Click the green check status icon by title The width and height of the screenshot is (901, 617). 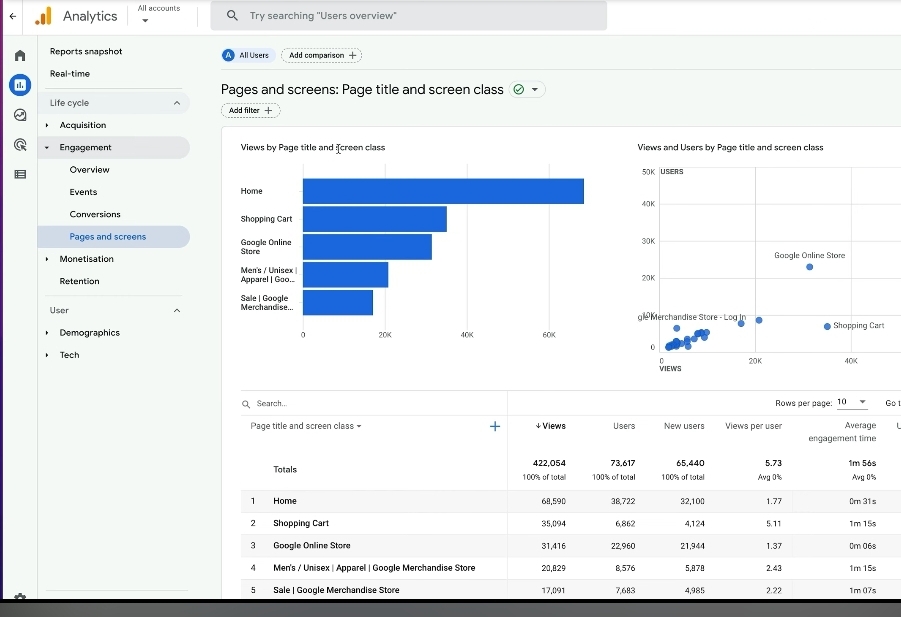[x=518, y=89]
